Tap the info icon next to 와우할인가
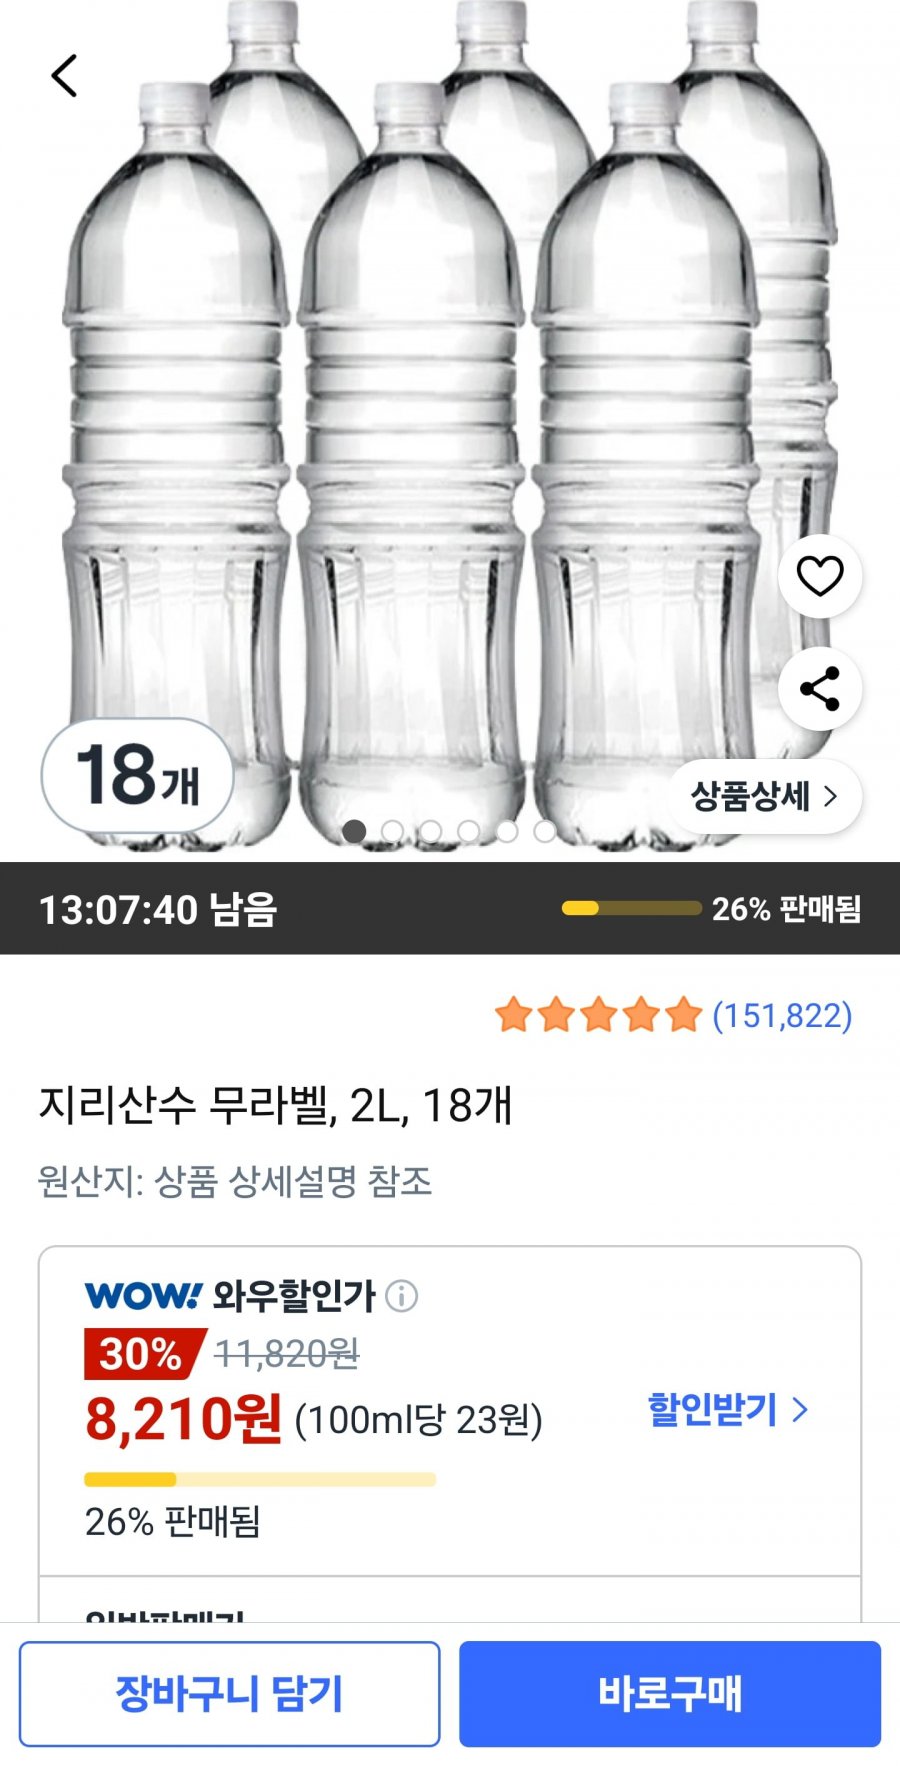 point(402,1296)
